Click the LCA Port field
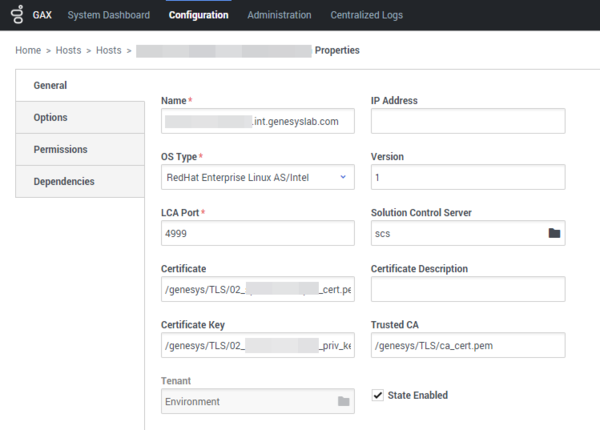600x430 pixels. click(257, 233)
